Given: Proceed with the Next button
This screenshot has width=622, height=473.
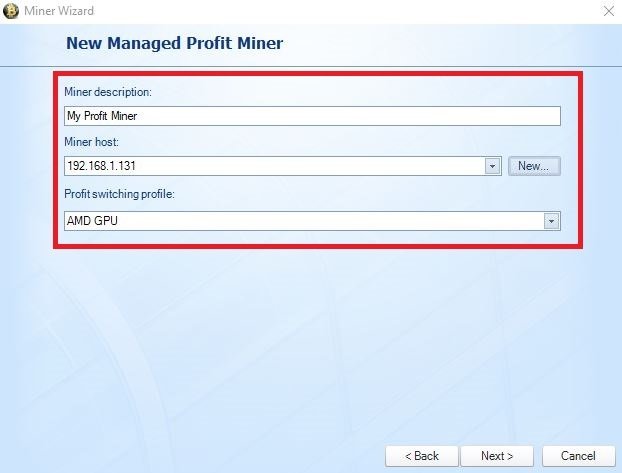Looking at the screenshot, I should pos(497,456).
